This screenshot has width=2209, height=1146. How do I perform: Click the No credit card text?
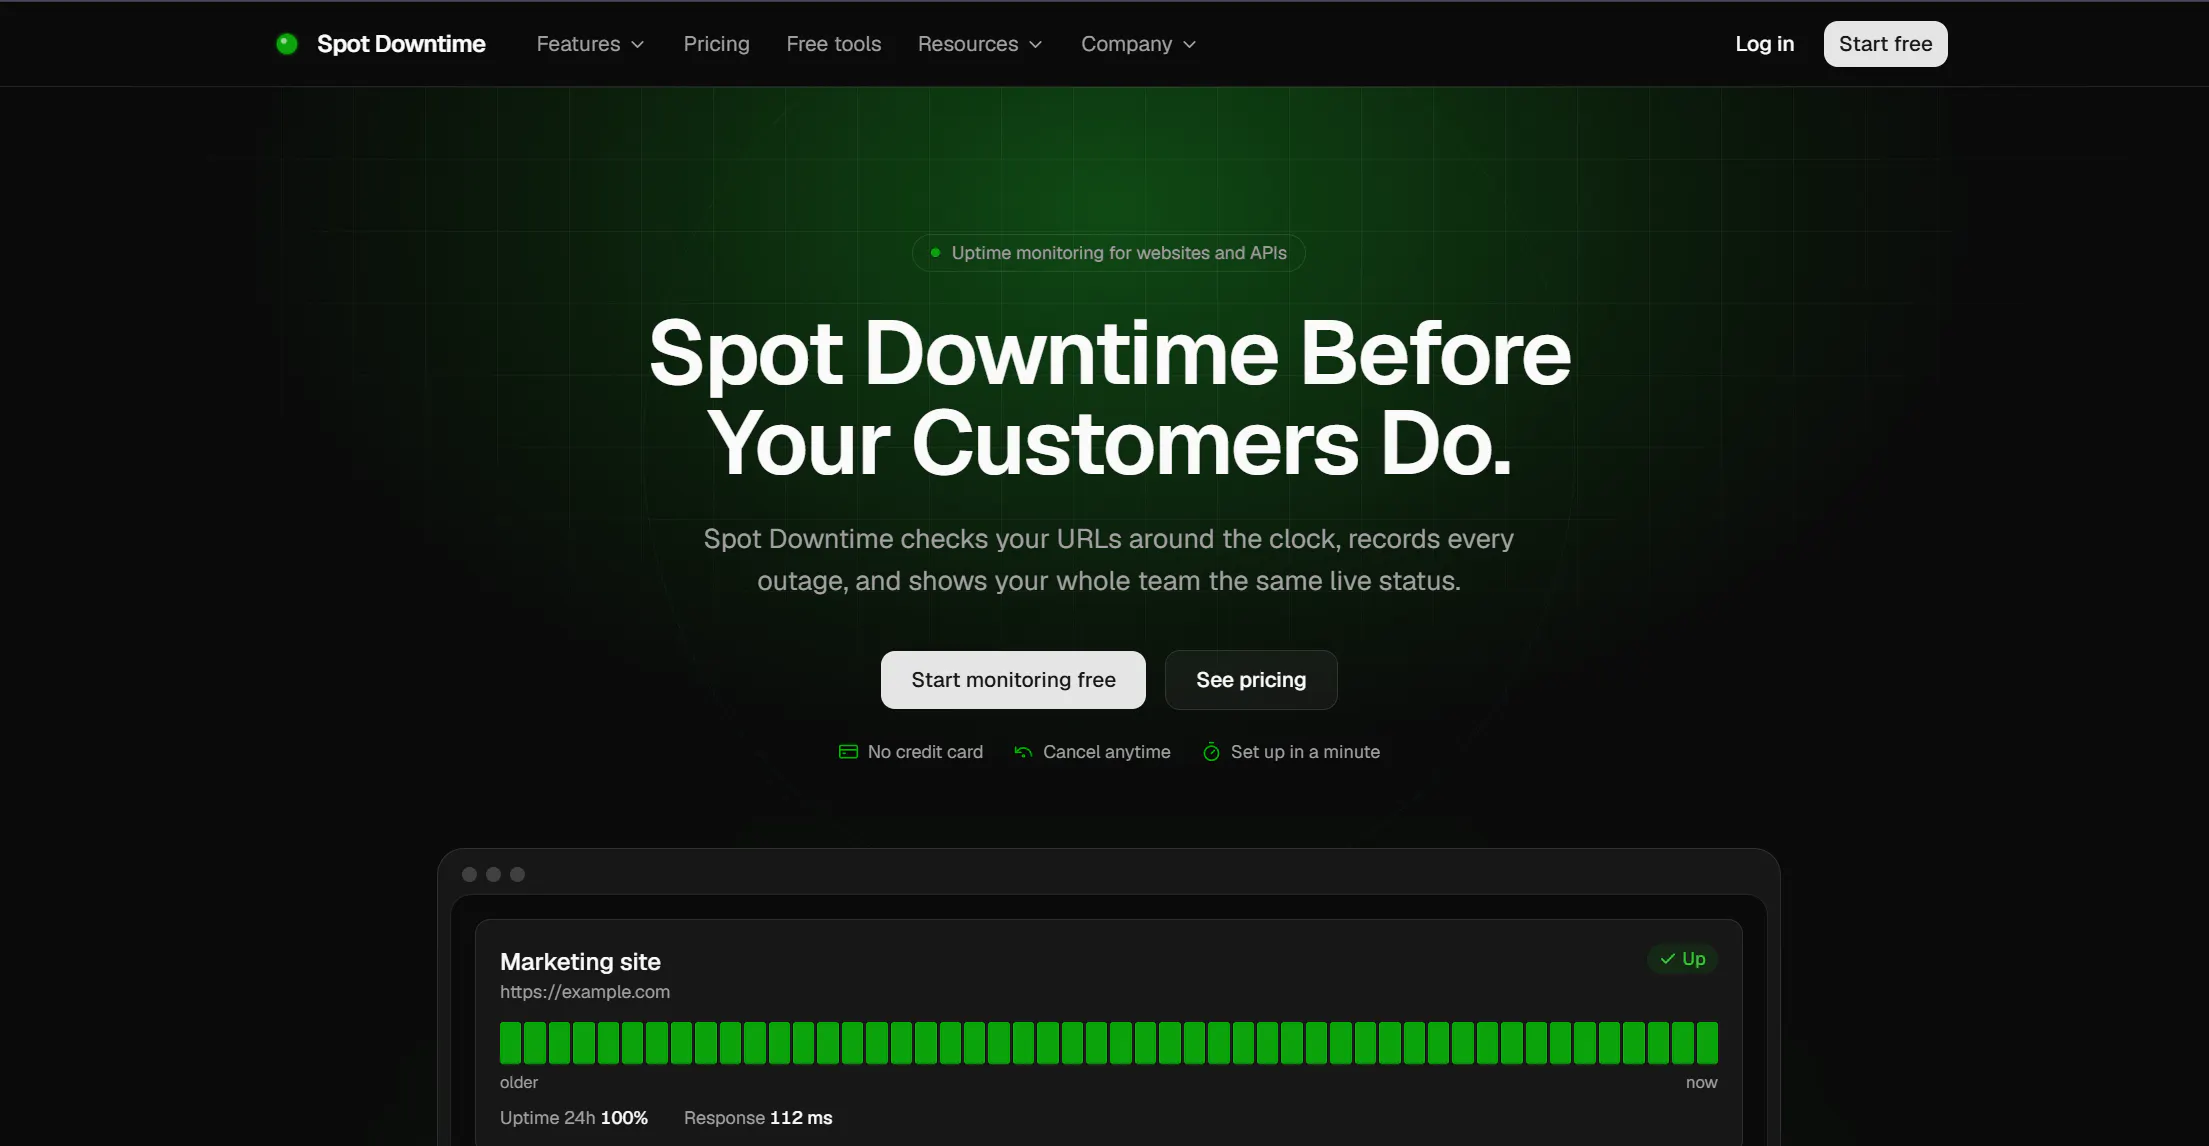pyautogui.click(x=925, y=752)
